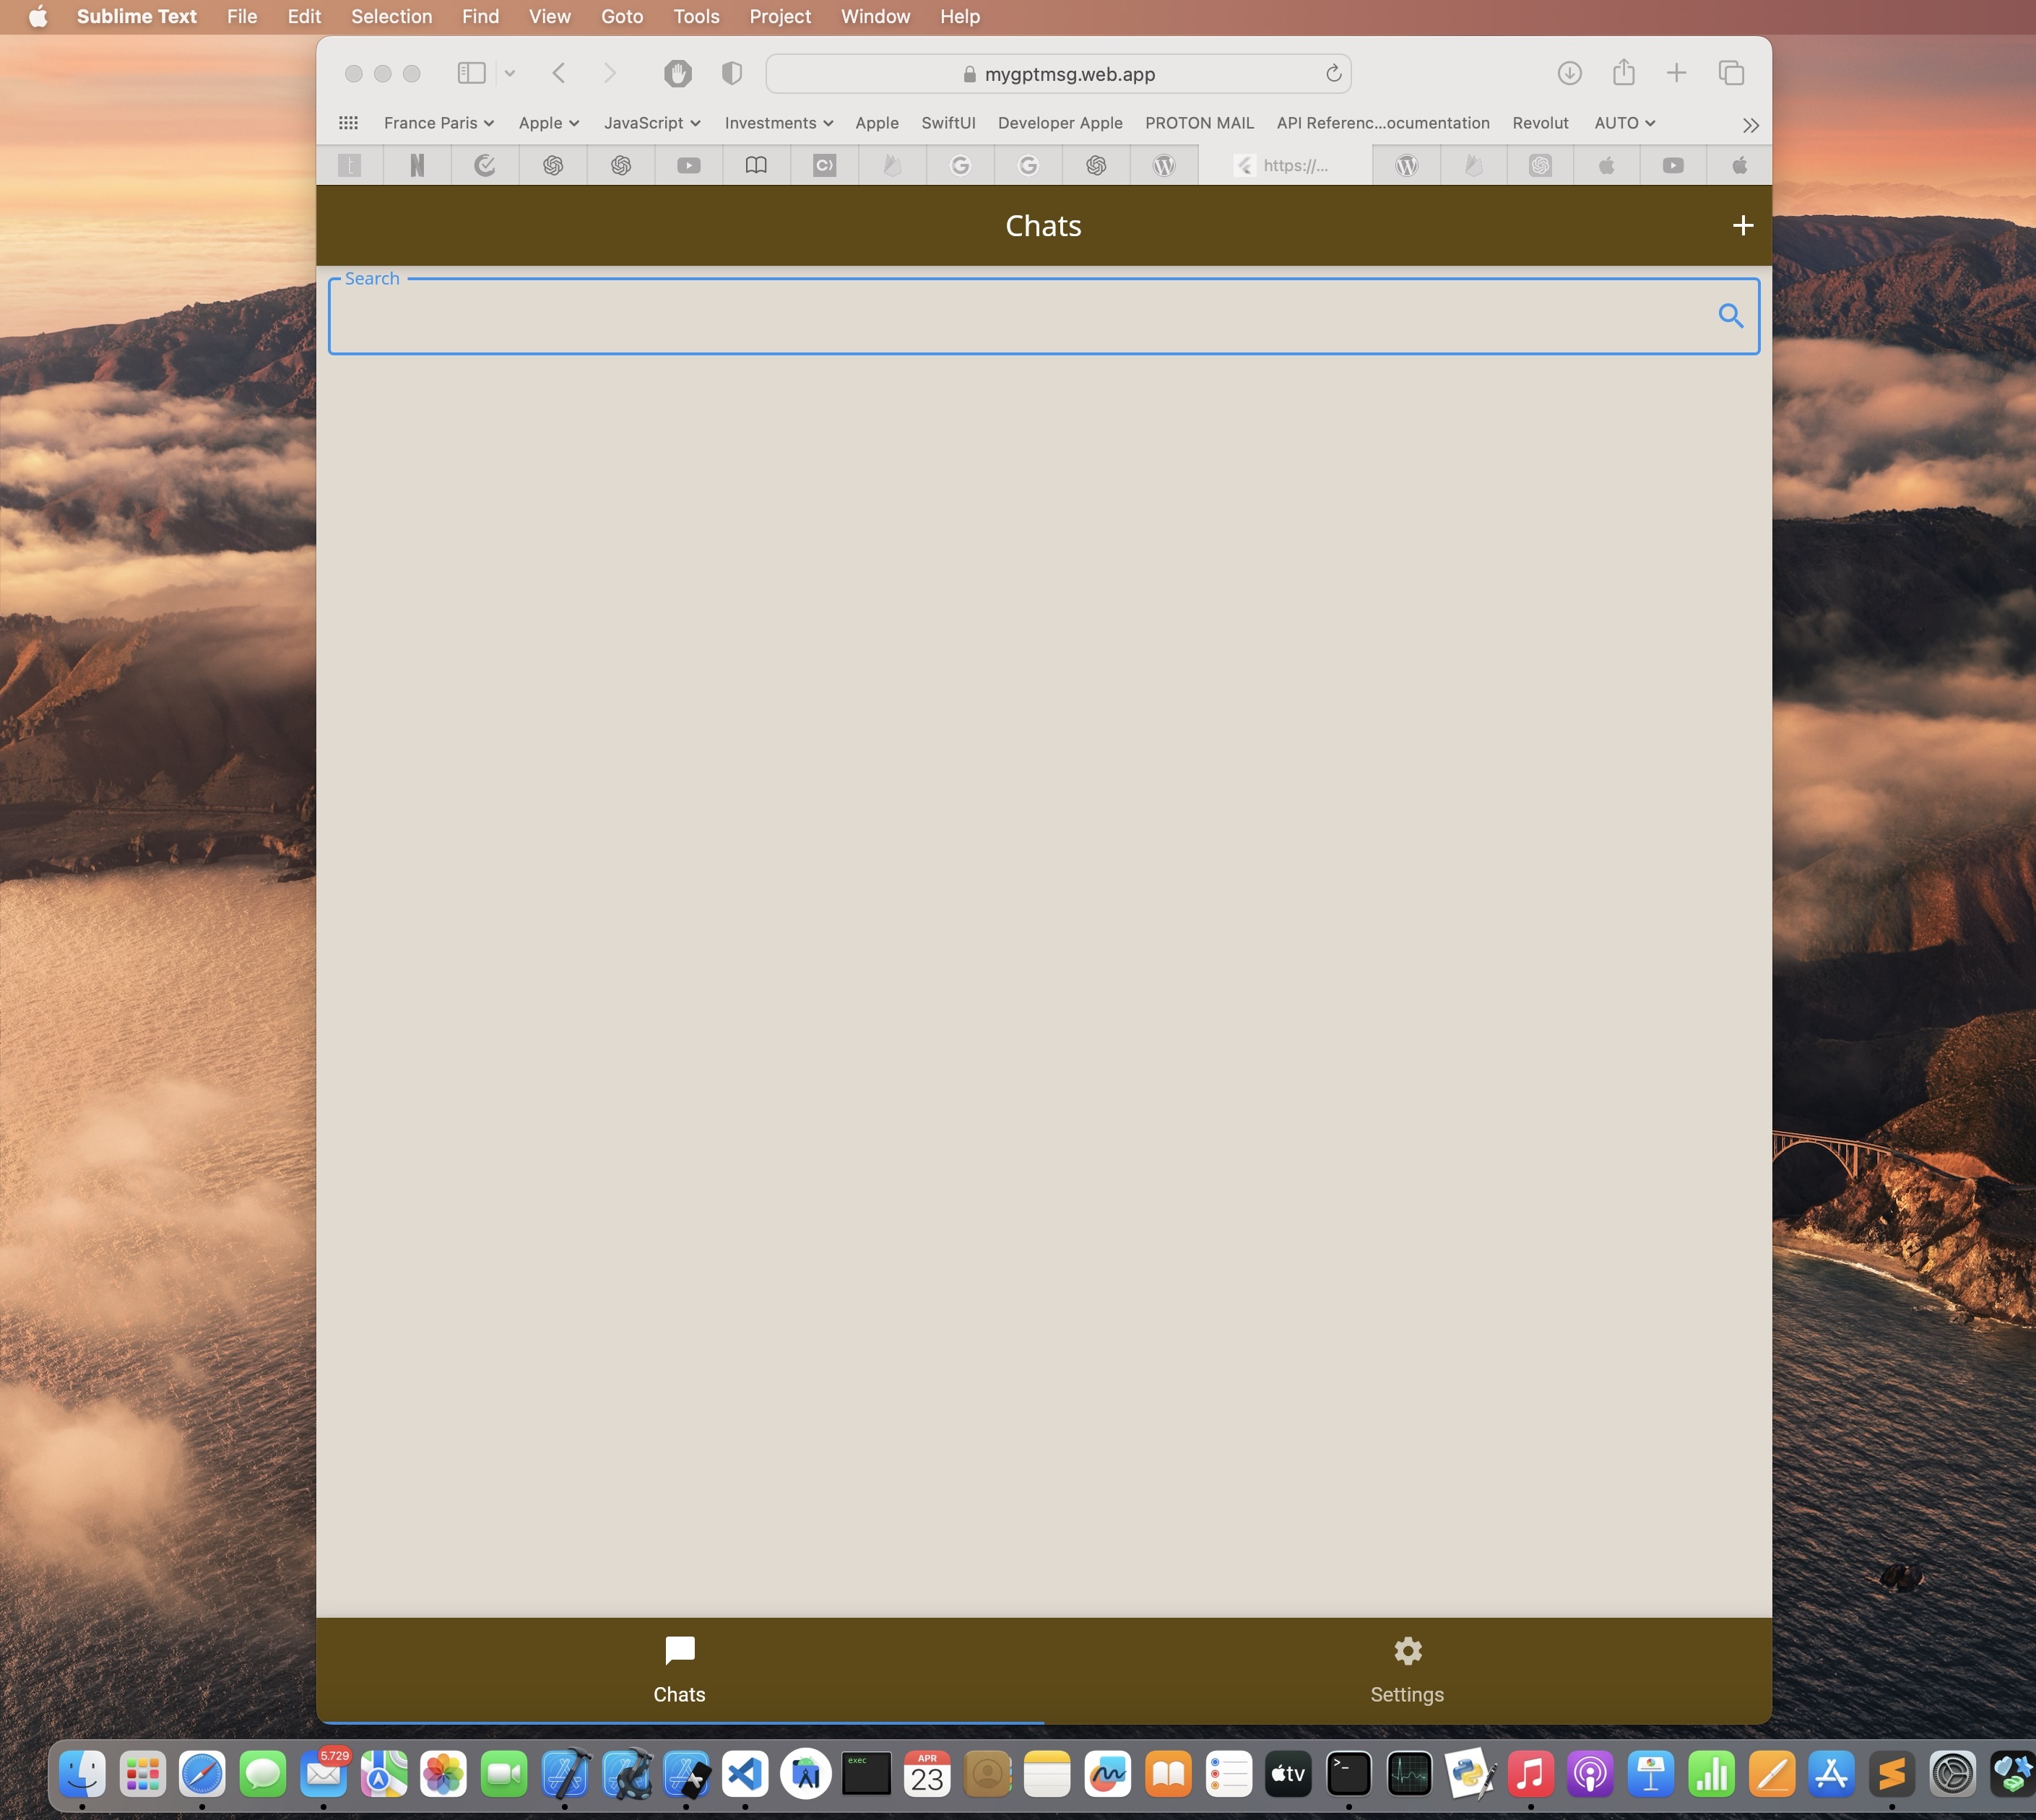Viewport: 2036px width, 1820px height.
Task: Open the Settings bottom tab
Action: tap(1407, 1670)
